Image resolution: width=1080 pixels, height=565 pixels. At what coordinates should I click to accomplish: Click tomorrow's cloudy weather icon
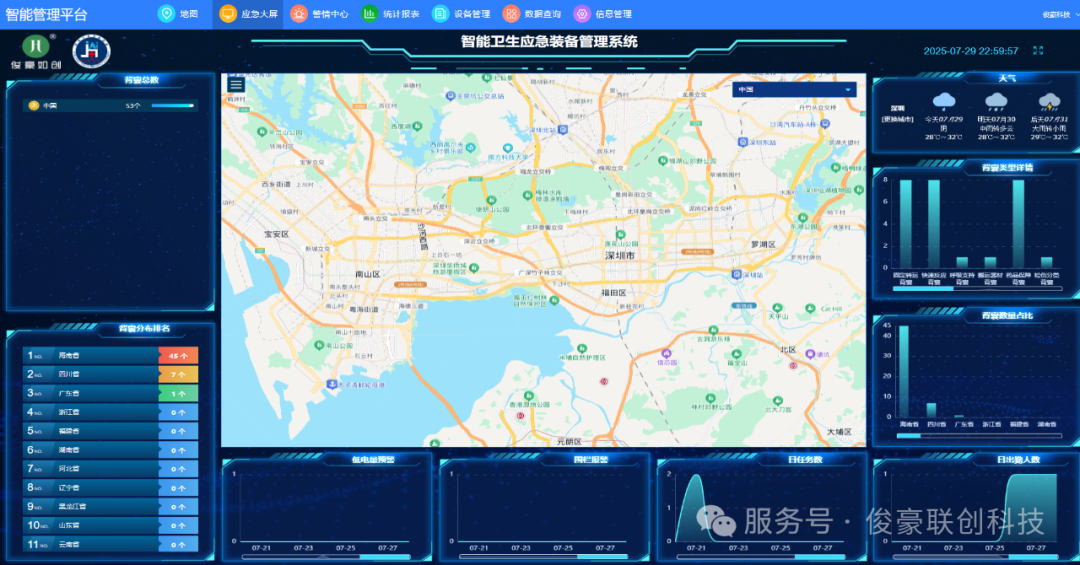pos(996,101)
